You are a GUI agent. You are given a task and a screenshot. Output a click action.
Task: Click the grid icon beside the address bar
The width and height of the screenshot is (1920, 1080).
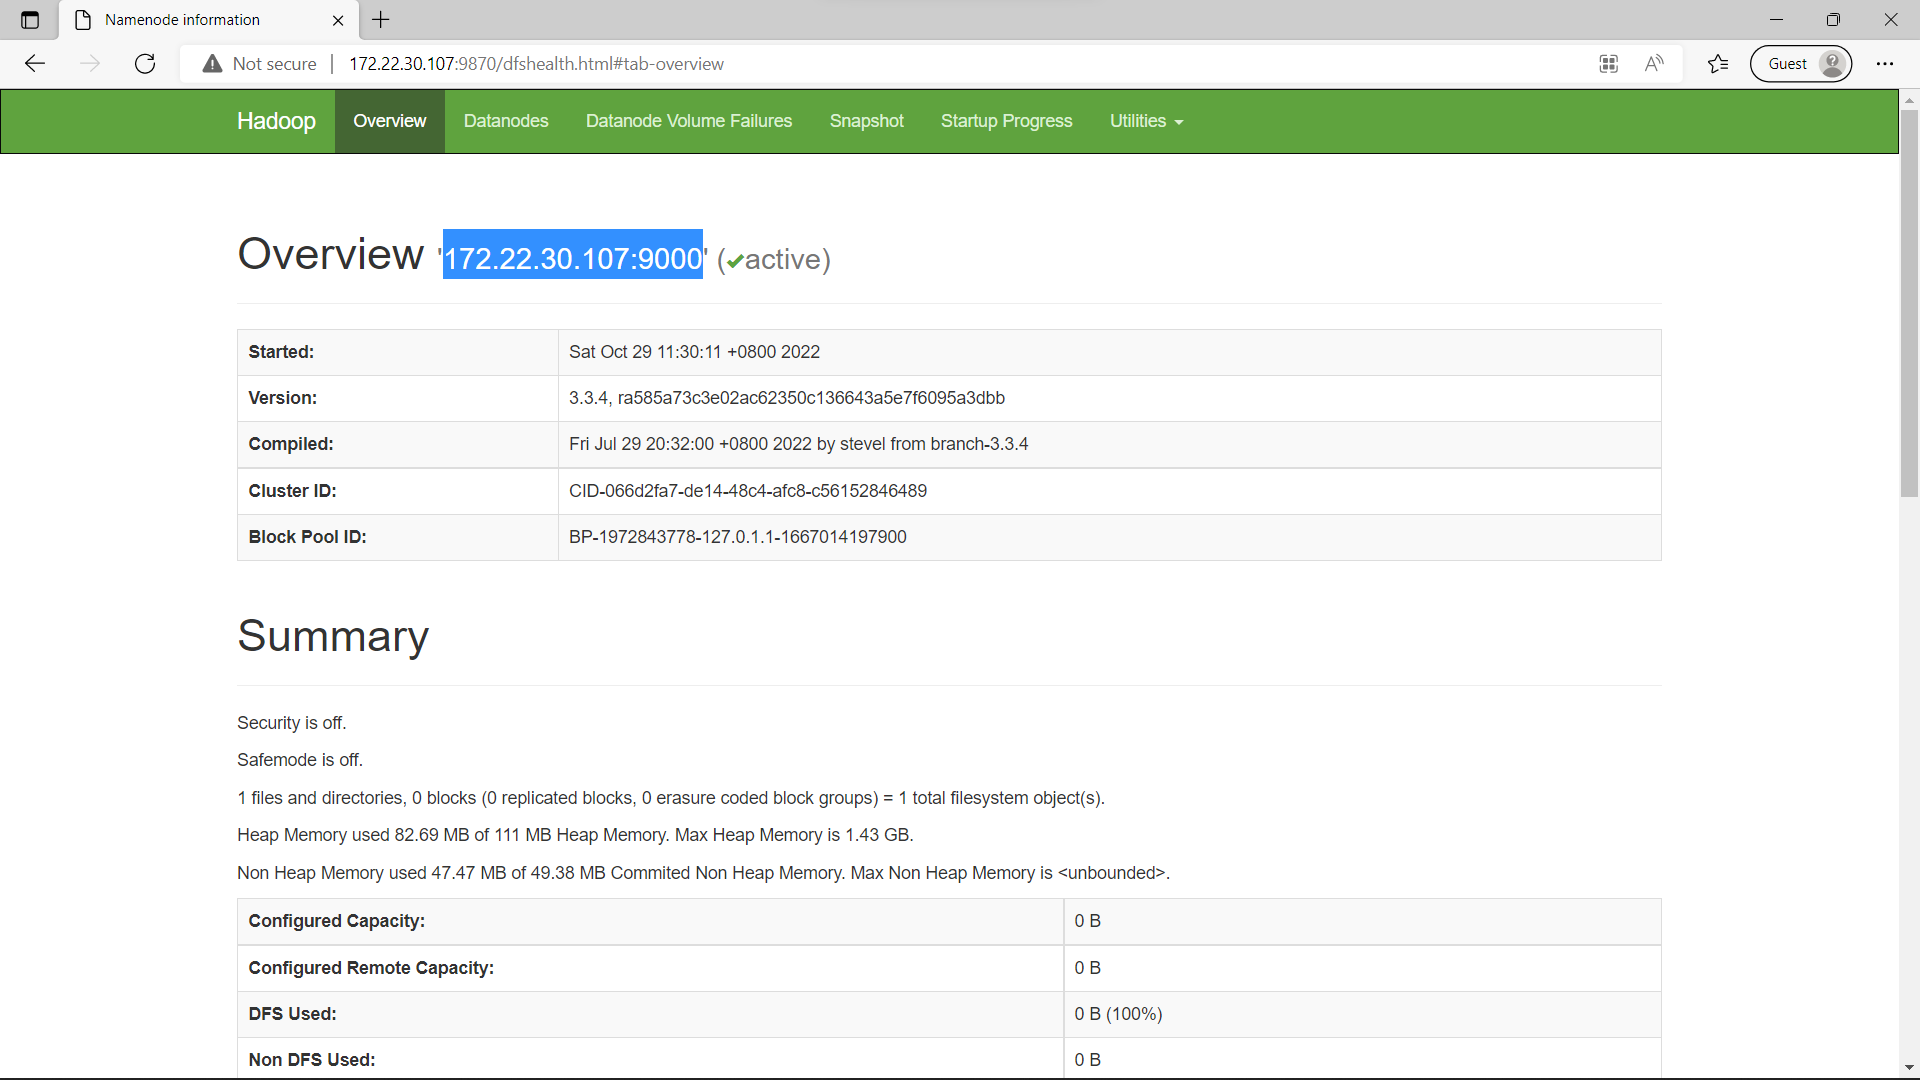click(1609, 63)
